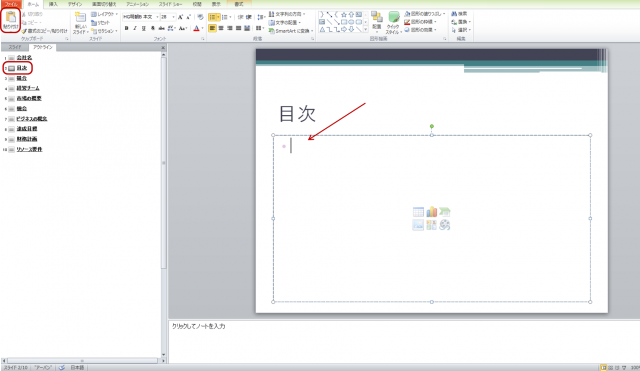This screenshot has height=371, width=640.
Task: Click the insert table placeholder icon
Action: tap(418, 212)
